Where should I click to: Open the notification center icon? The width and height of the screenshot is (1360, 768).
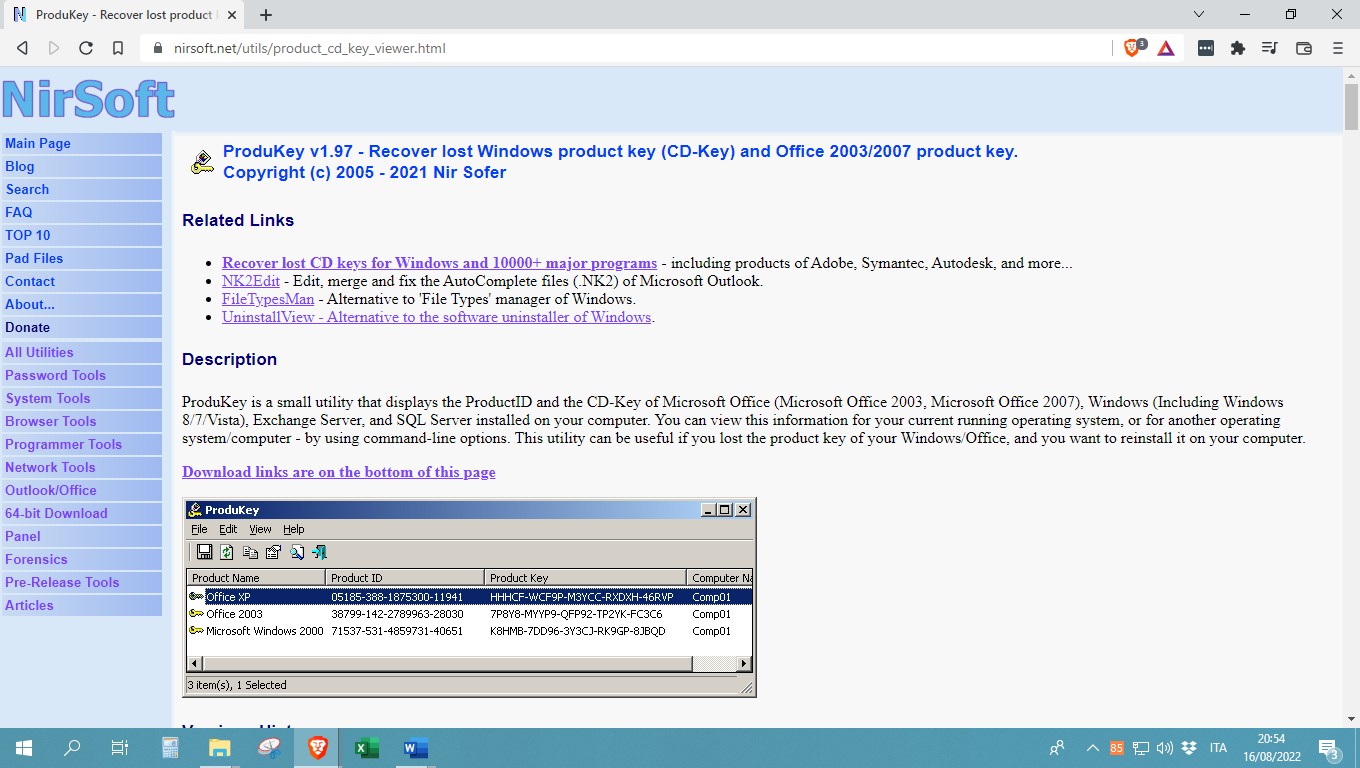(x=1329, y=749)
